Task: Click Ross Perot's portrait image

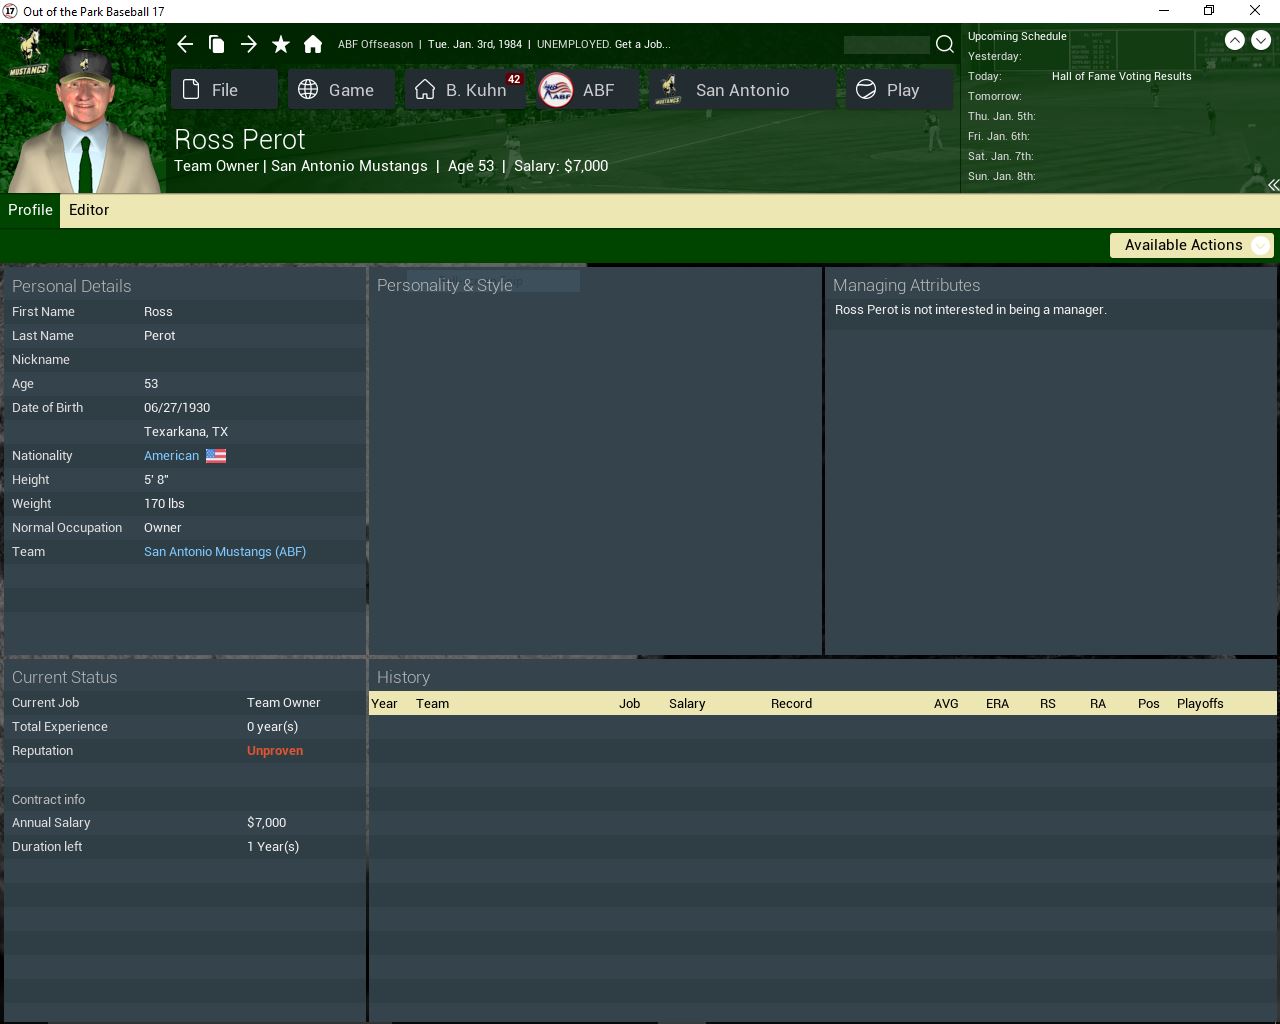Action: click(x=85, y=120)
